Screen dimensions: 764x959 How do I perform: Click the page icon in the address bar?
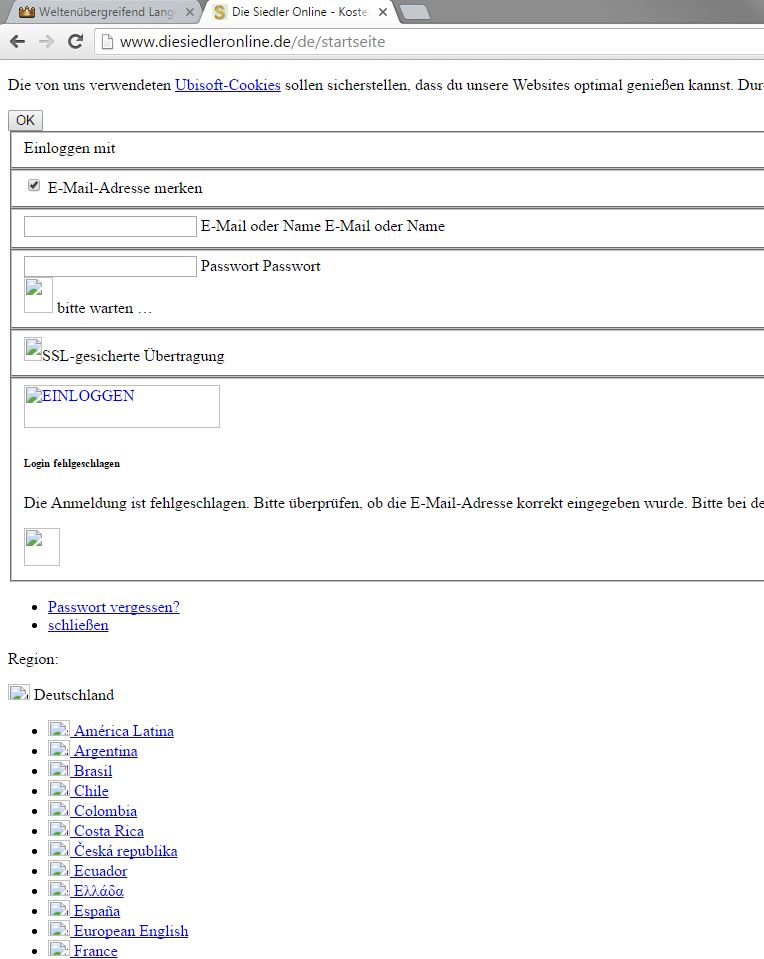click(106, 42)
